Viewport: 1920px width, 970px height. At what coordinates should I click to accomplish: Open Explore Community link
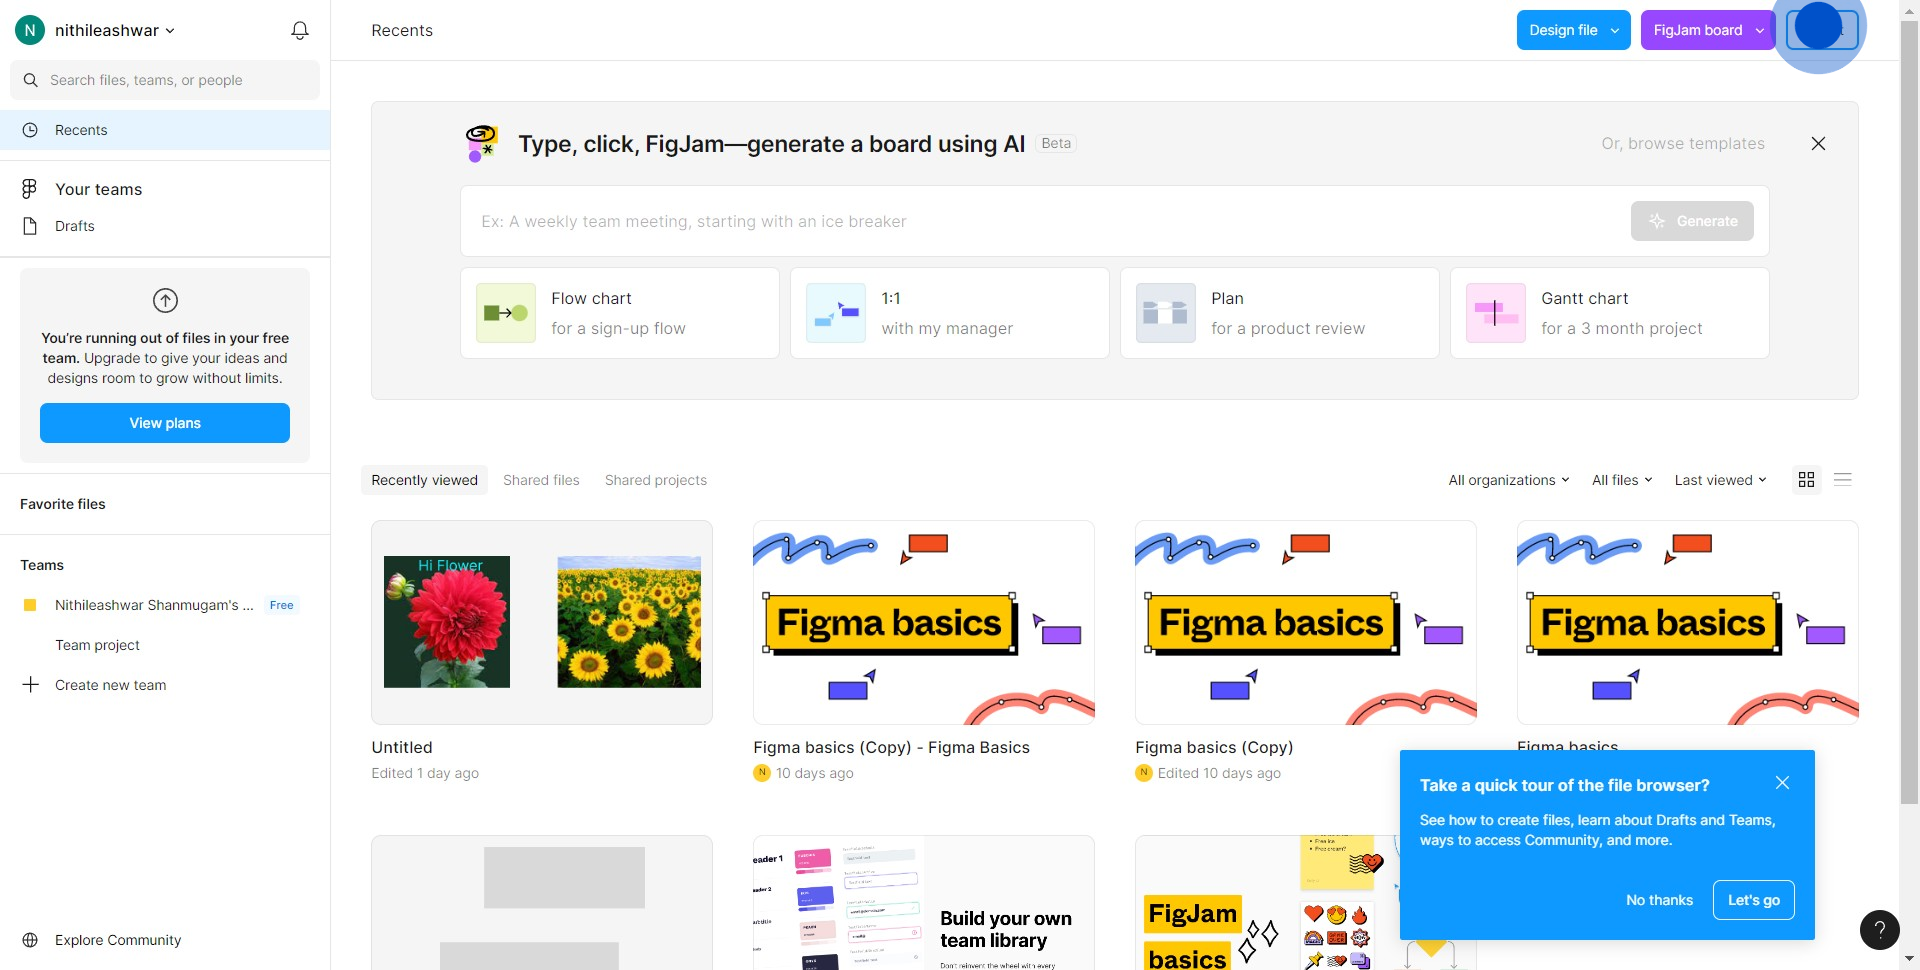[118, 940]
